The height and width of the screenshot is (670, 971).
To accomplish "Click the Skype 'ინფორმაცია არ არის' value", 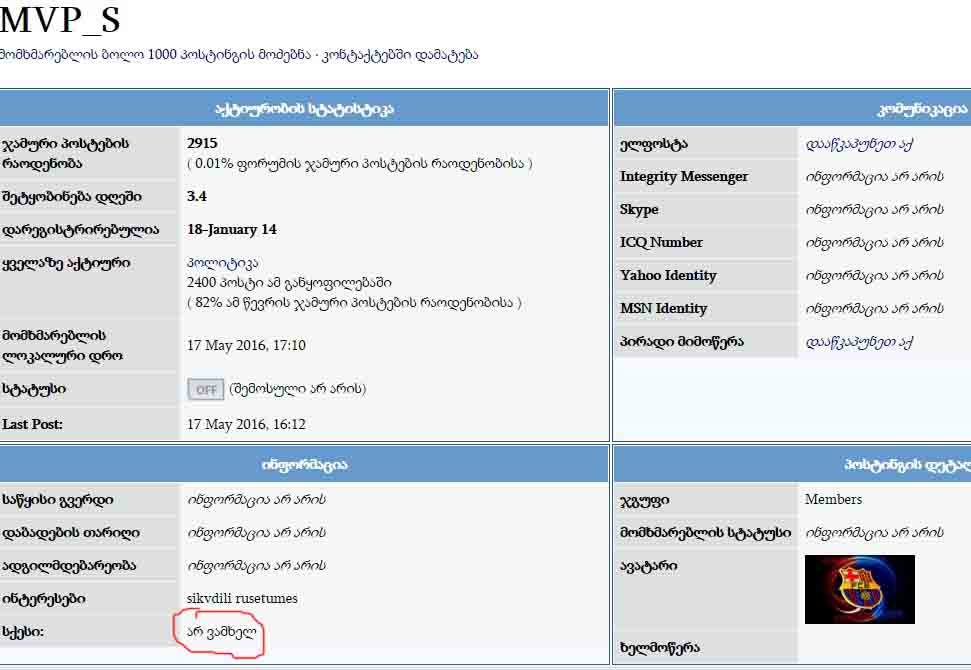I will [x=874, y=210].
